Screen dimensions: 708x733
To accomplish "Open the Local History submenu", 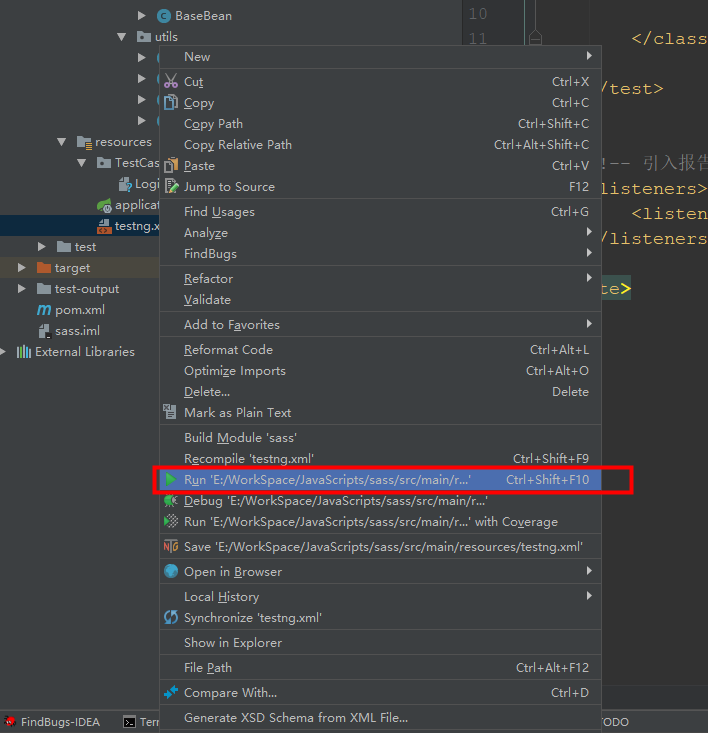I will point(380,596).
